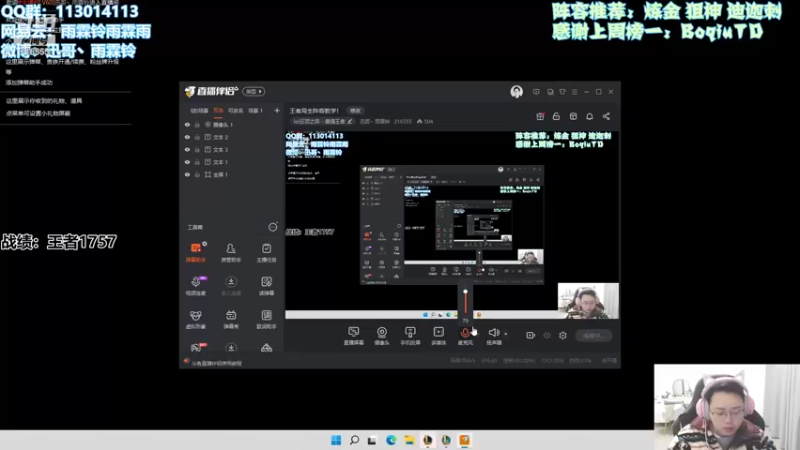
Task: Add a 手机投屏 phone mirroring source
Action: 410,336
